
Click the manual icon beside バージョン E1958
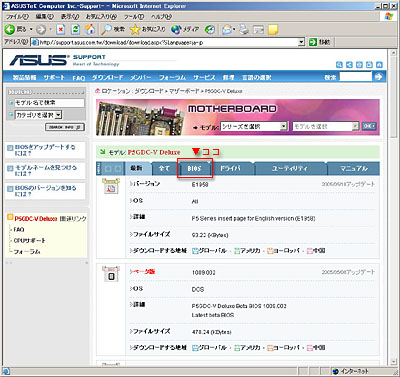[x=111, y=186]
